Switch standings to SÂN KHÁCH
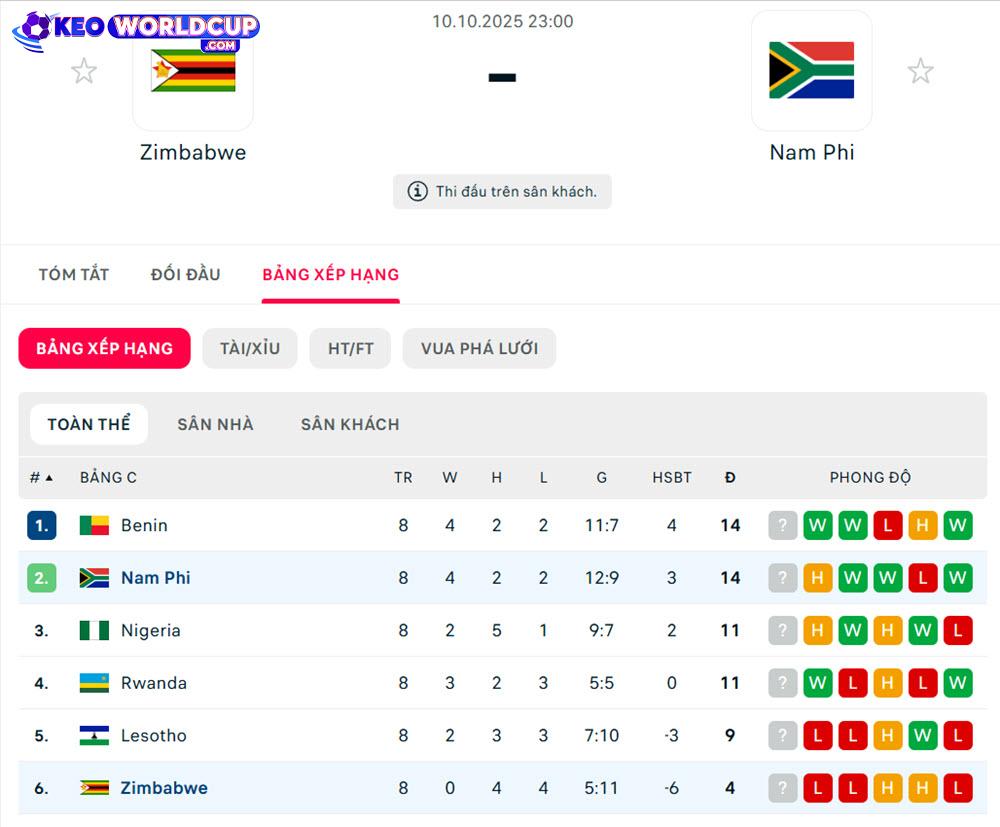This screenshot has width=1000, height=827. [350, 424]
